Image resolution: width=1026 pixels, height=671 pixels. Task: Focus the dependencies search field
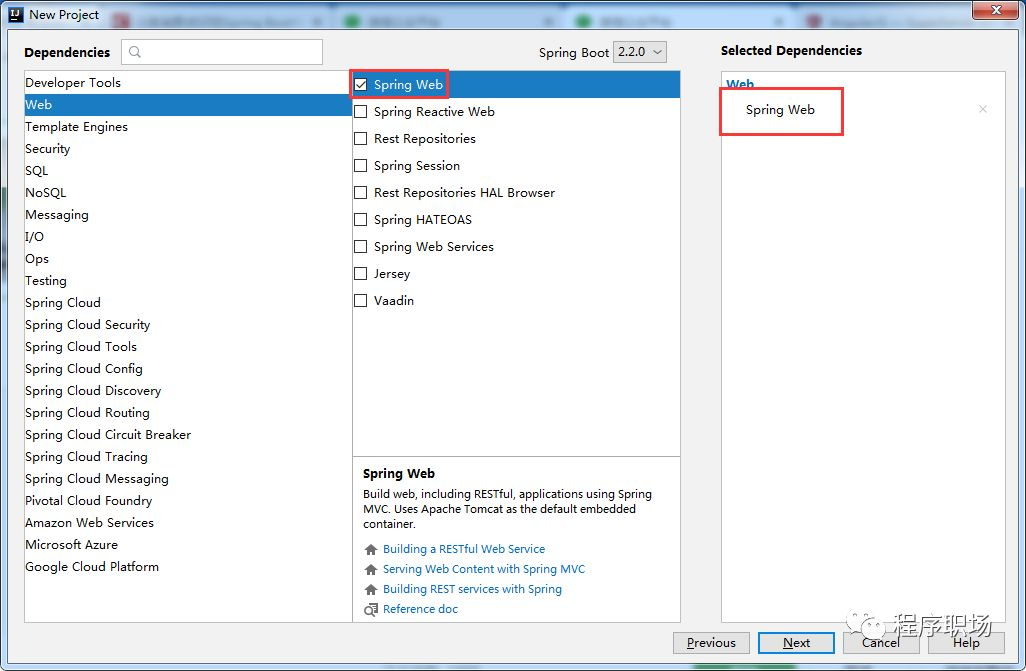tap(222, 52)
